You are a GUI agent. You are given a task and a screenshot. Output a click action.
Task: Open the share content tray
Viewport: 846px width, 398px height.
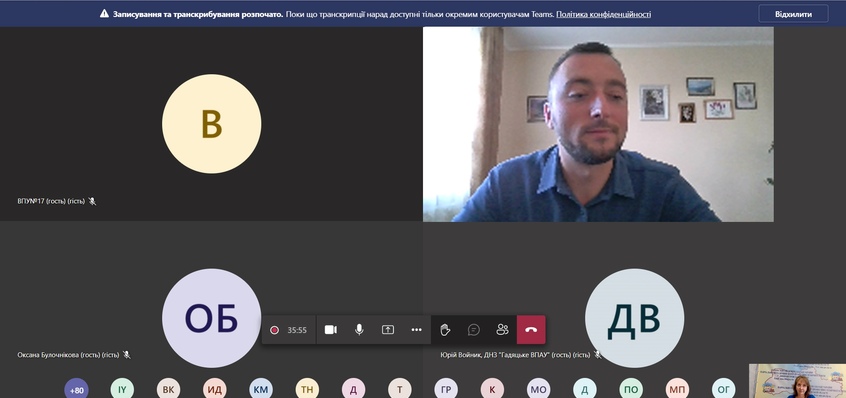(x=388, y=330)
